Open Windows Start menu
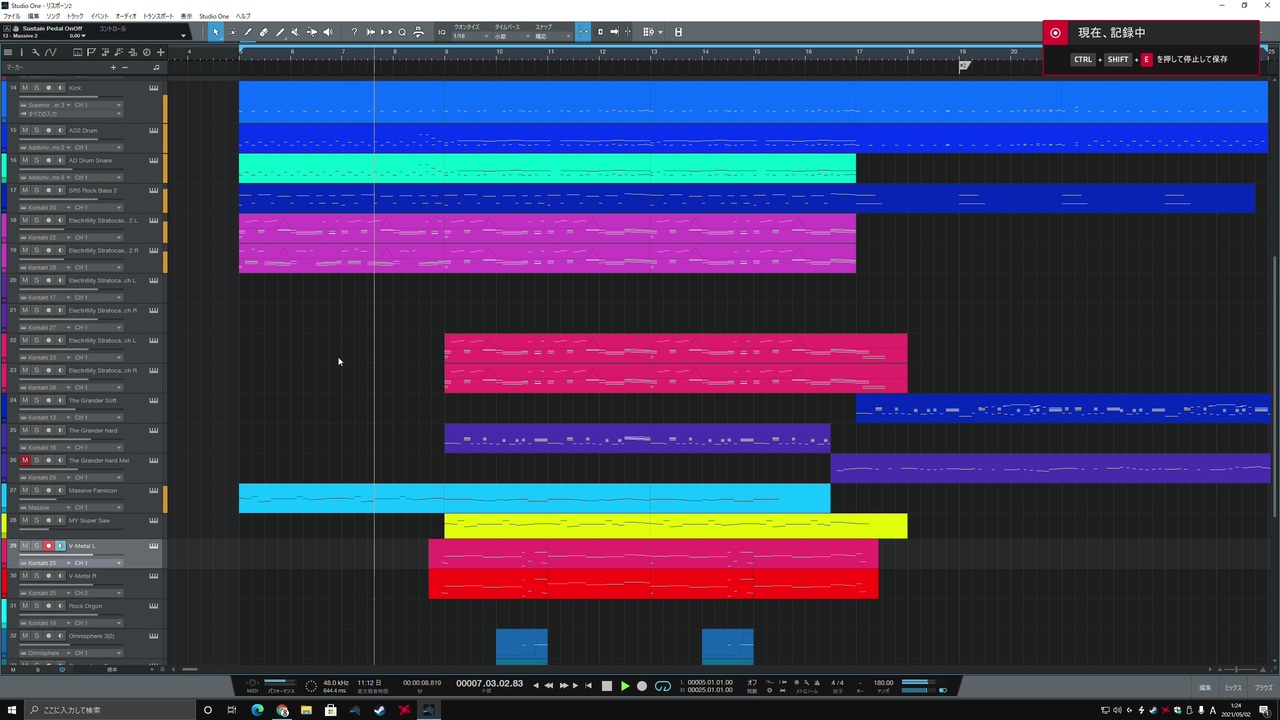The height and width of the screenshot is (720, 1280). (12, 710)
